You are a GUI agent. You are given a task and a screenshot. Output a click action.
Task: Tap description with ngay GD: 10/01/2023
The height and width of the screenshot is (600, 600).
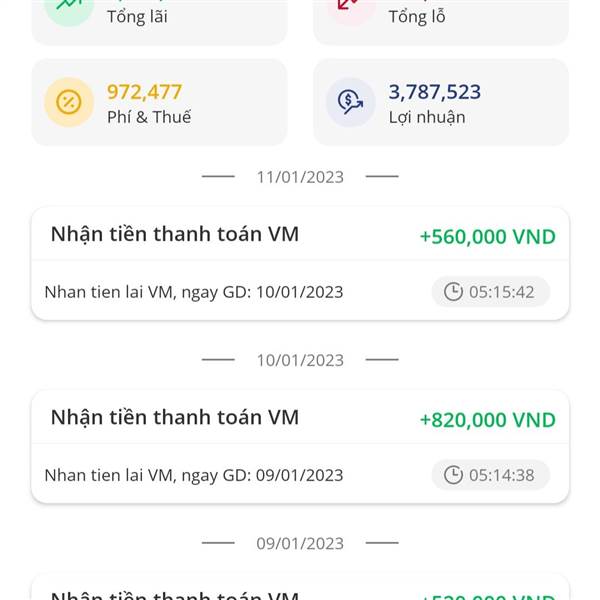click(x=194, y=292)
